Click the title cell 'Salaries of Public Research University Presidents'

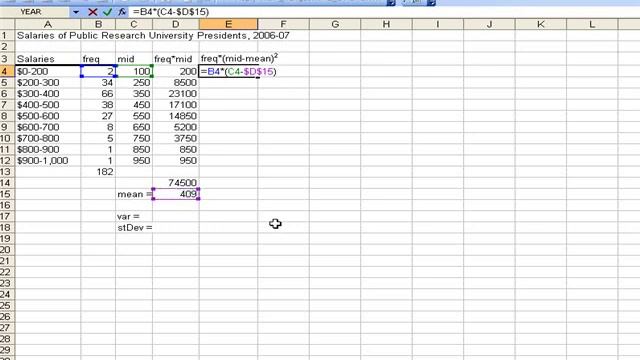click(x=153, y=36)
